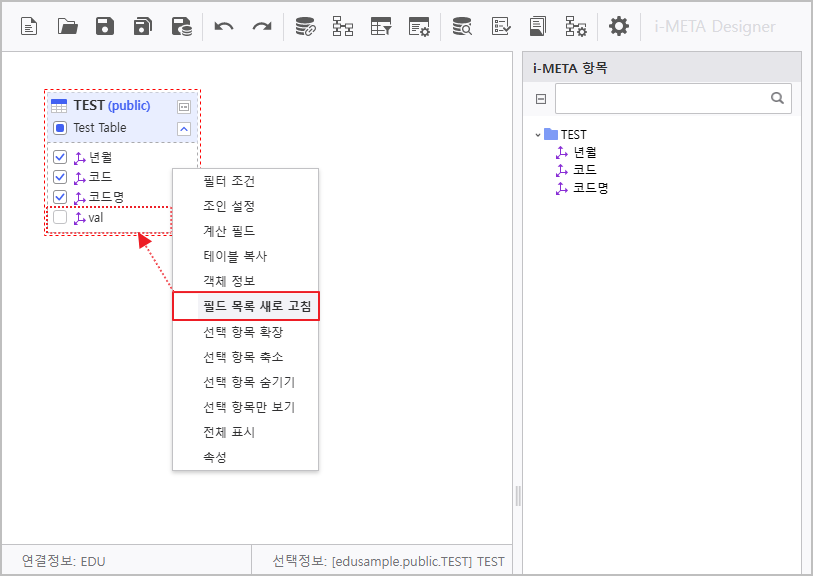Choose 테이블 복사 from context menu
This screenshot has width=813, height=576.
click(245, 256)
